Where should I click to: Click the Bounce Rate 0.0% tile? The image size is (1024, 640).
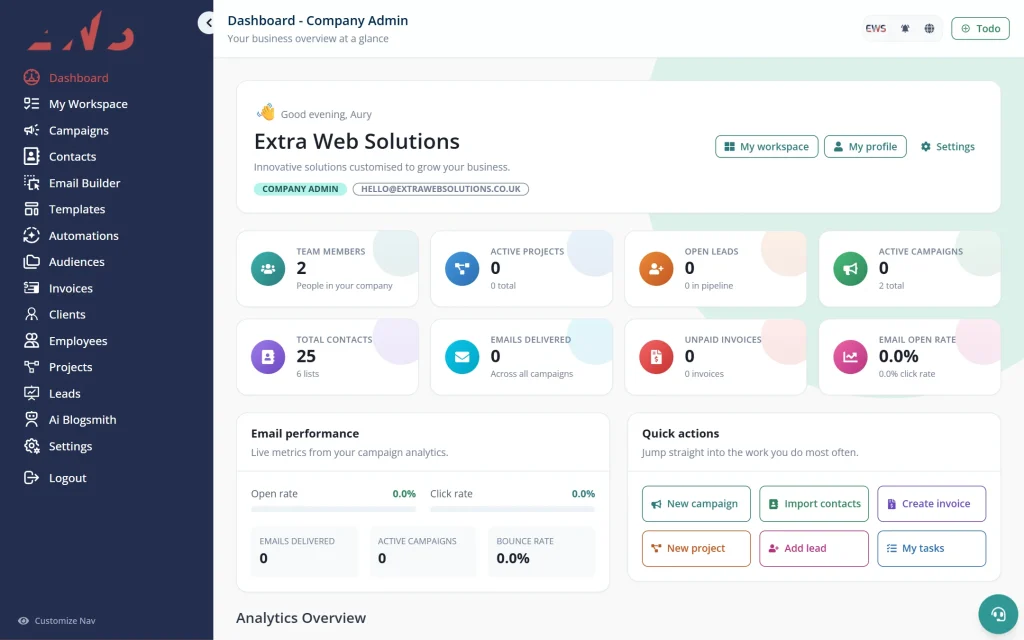pos(541,551)
